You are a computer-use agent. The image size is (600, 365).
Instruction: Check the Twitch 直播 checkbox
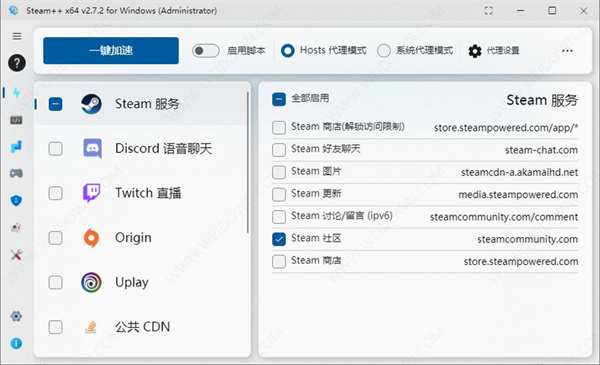pyautogui.click(x=55, y=193)
